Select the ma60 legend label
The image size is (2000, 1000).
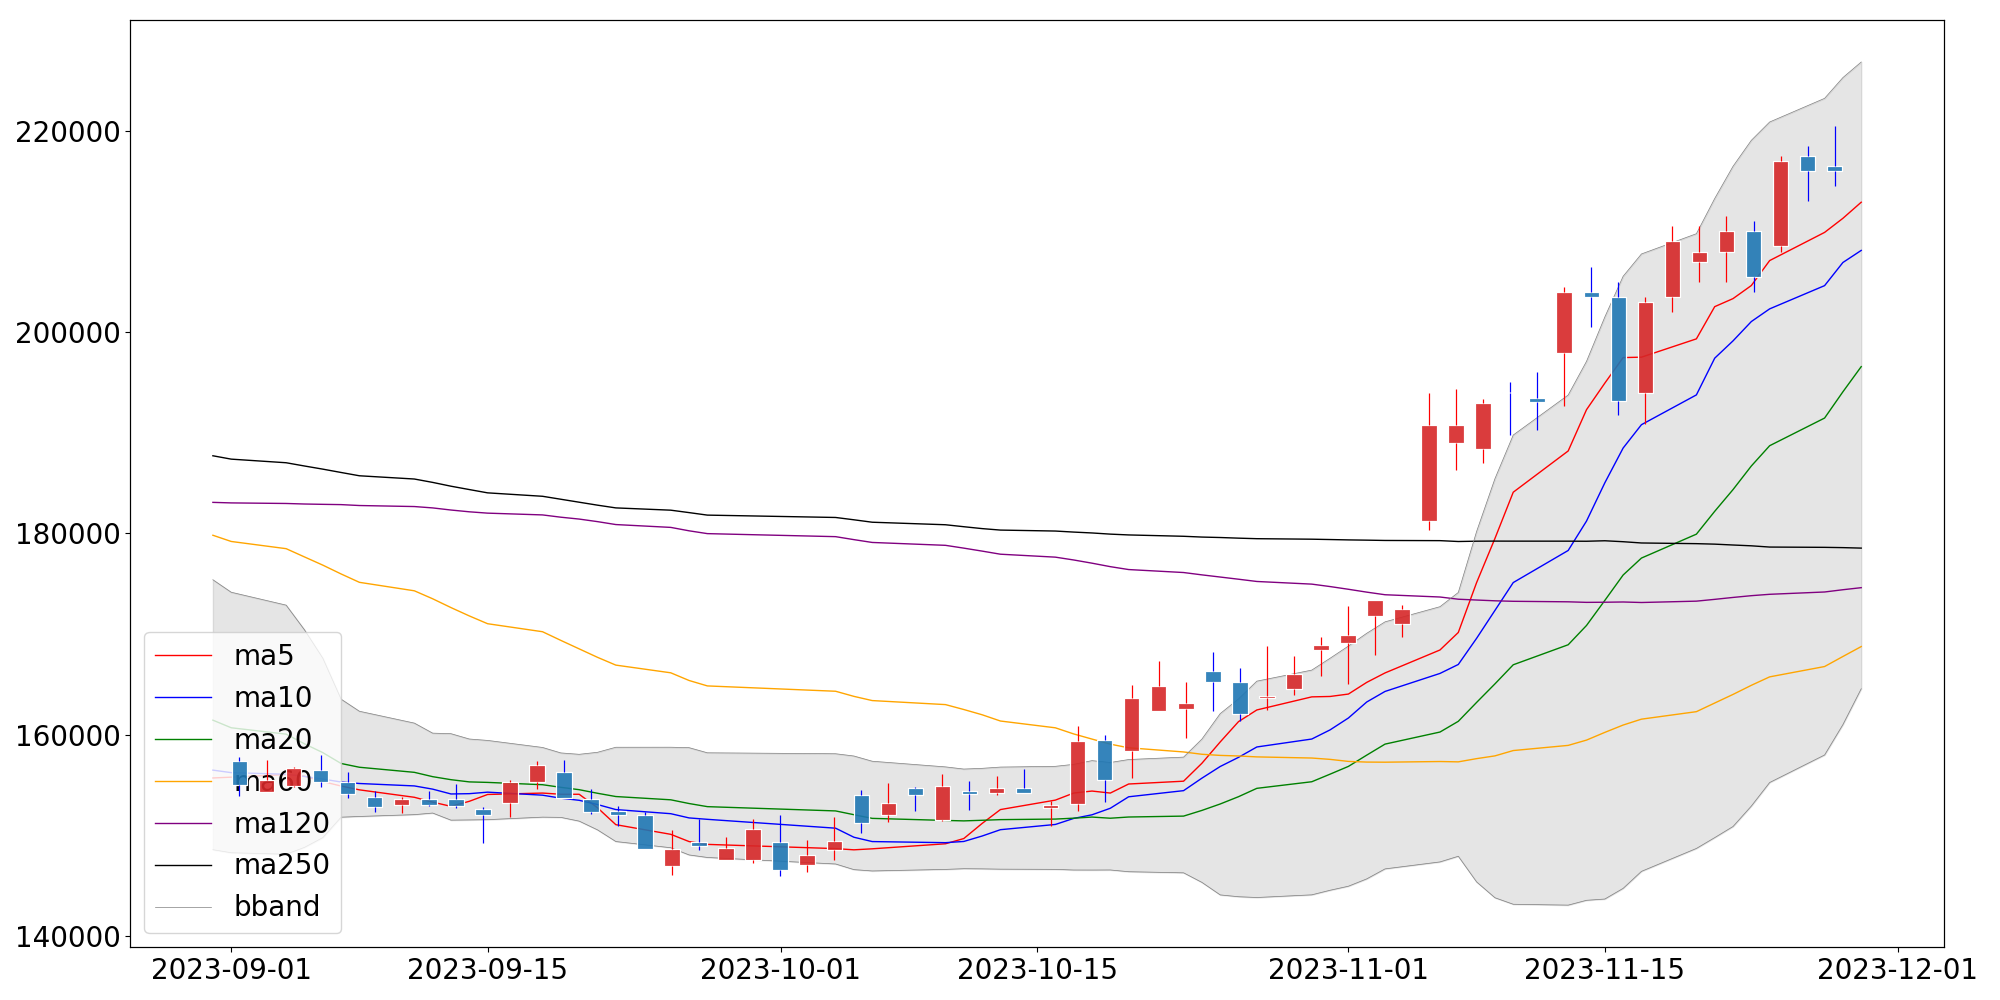point(273,781)
